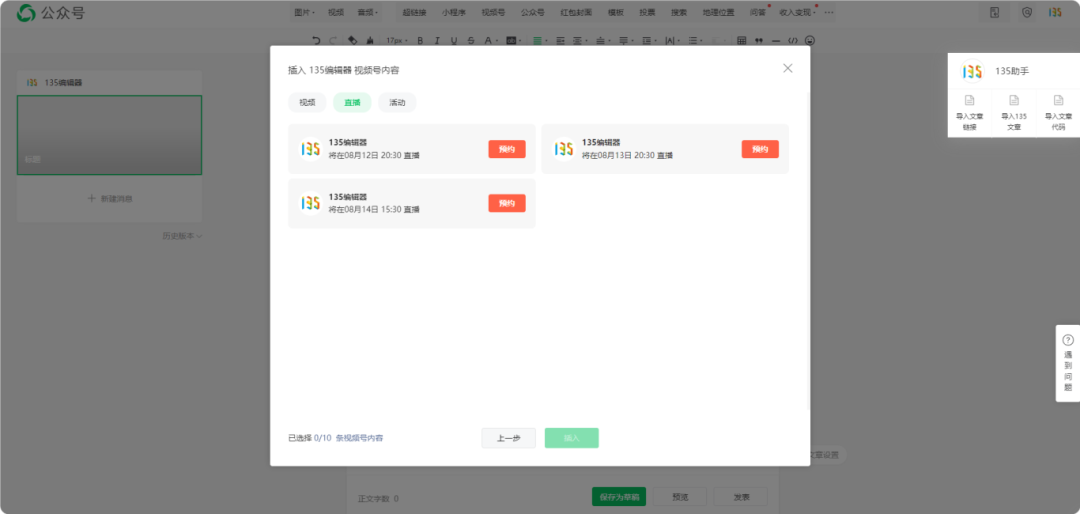Click 投票 in the top menu

[x=647, y=12]
